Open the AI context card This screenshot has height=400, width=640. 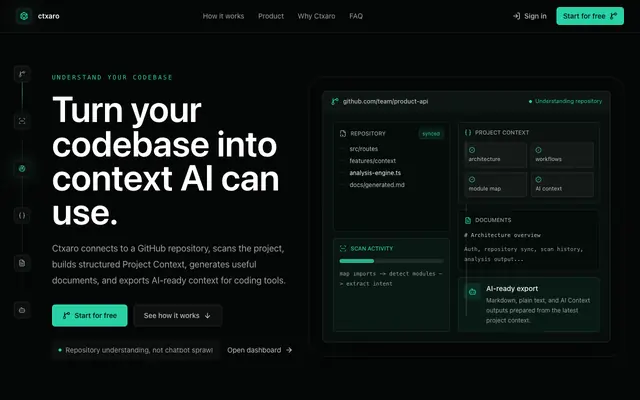click(x=562, y=184)
